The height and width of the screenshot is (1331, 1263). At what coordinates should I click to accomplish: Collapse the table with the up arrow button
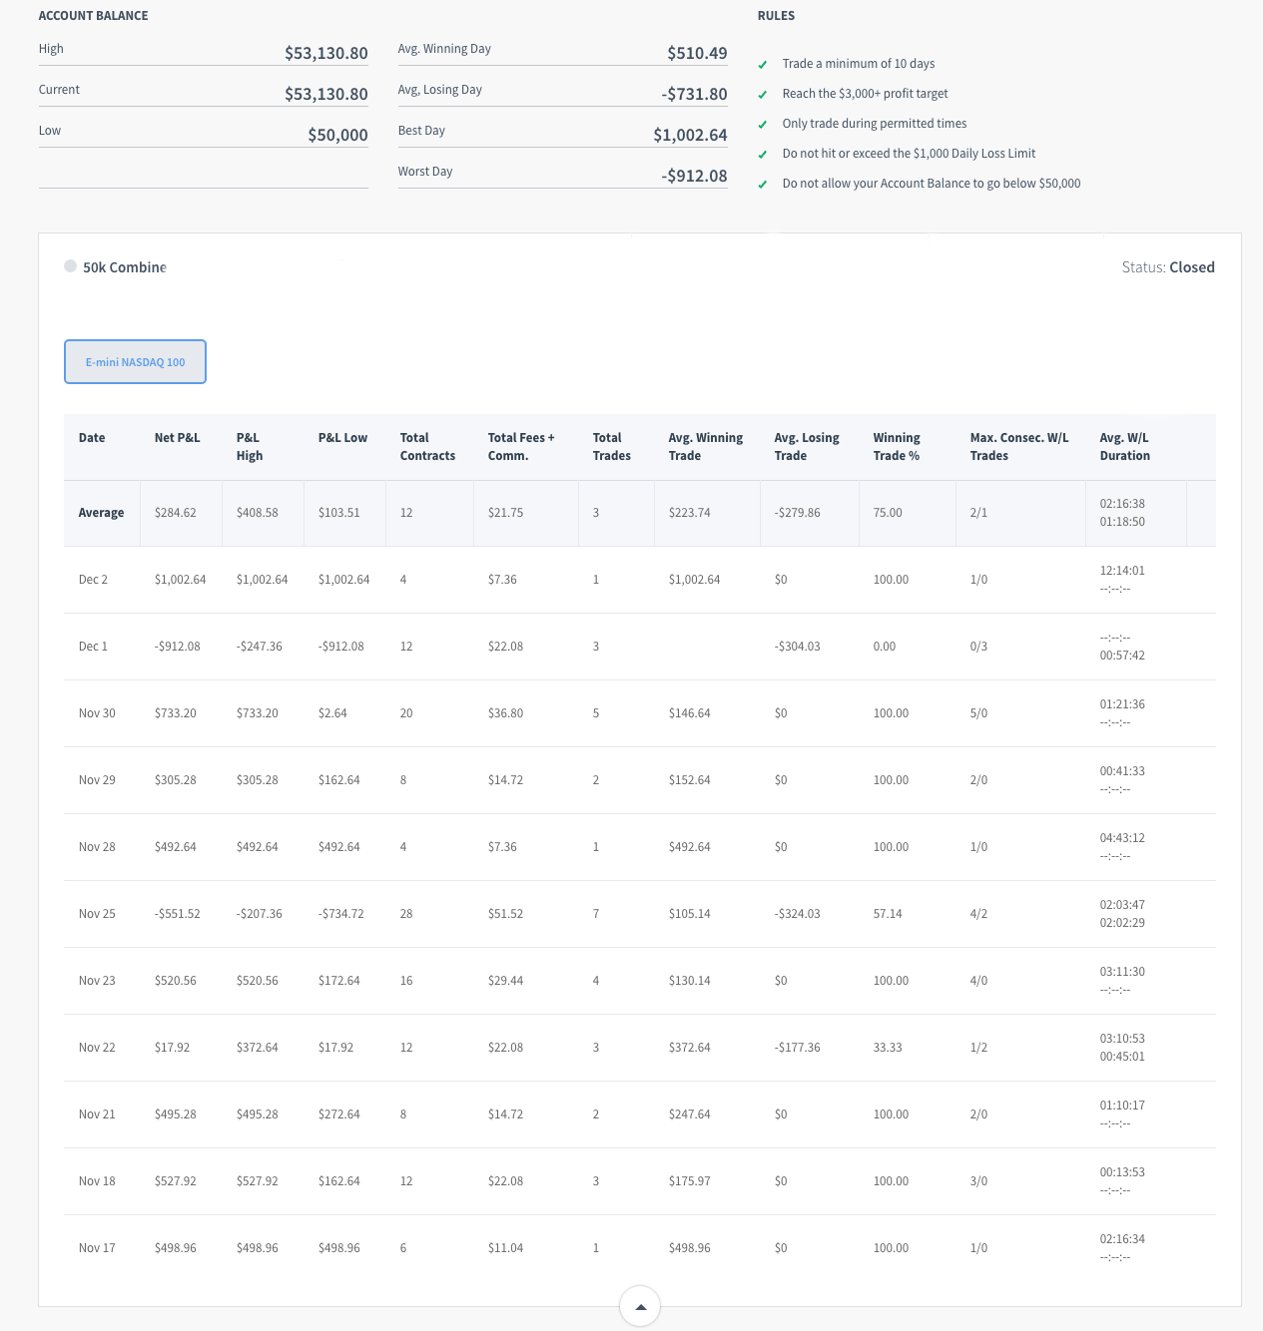640,1306
